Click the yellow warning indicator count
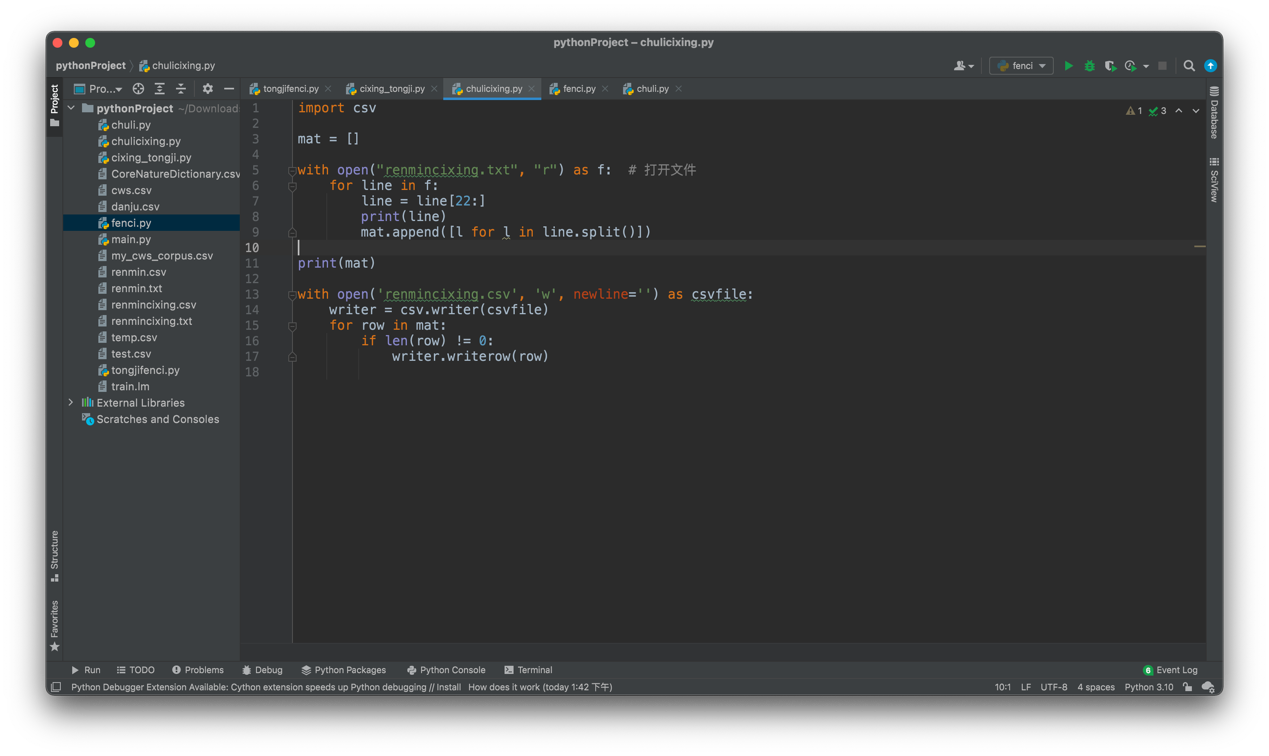This screenshot has height=756, width=1269. click(1134, 111)
